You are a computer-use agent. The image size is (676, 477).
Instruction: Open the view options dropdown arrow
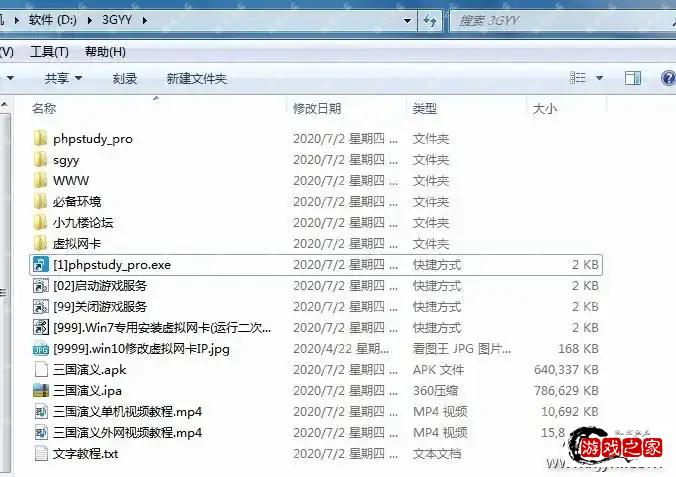600,78
